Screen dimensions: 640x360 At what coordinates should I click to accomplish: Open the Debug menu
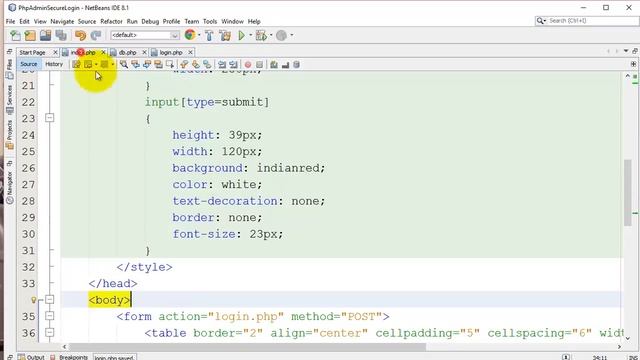point(150,21)
